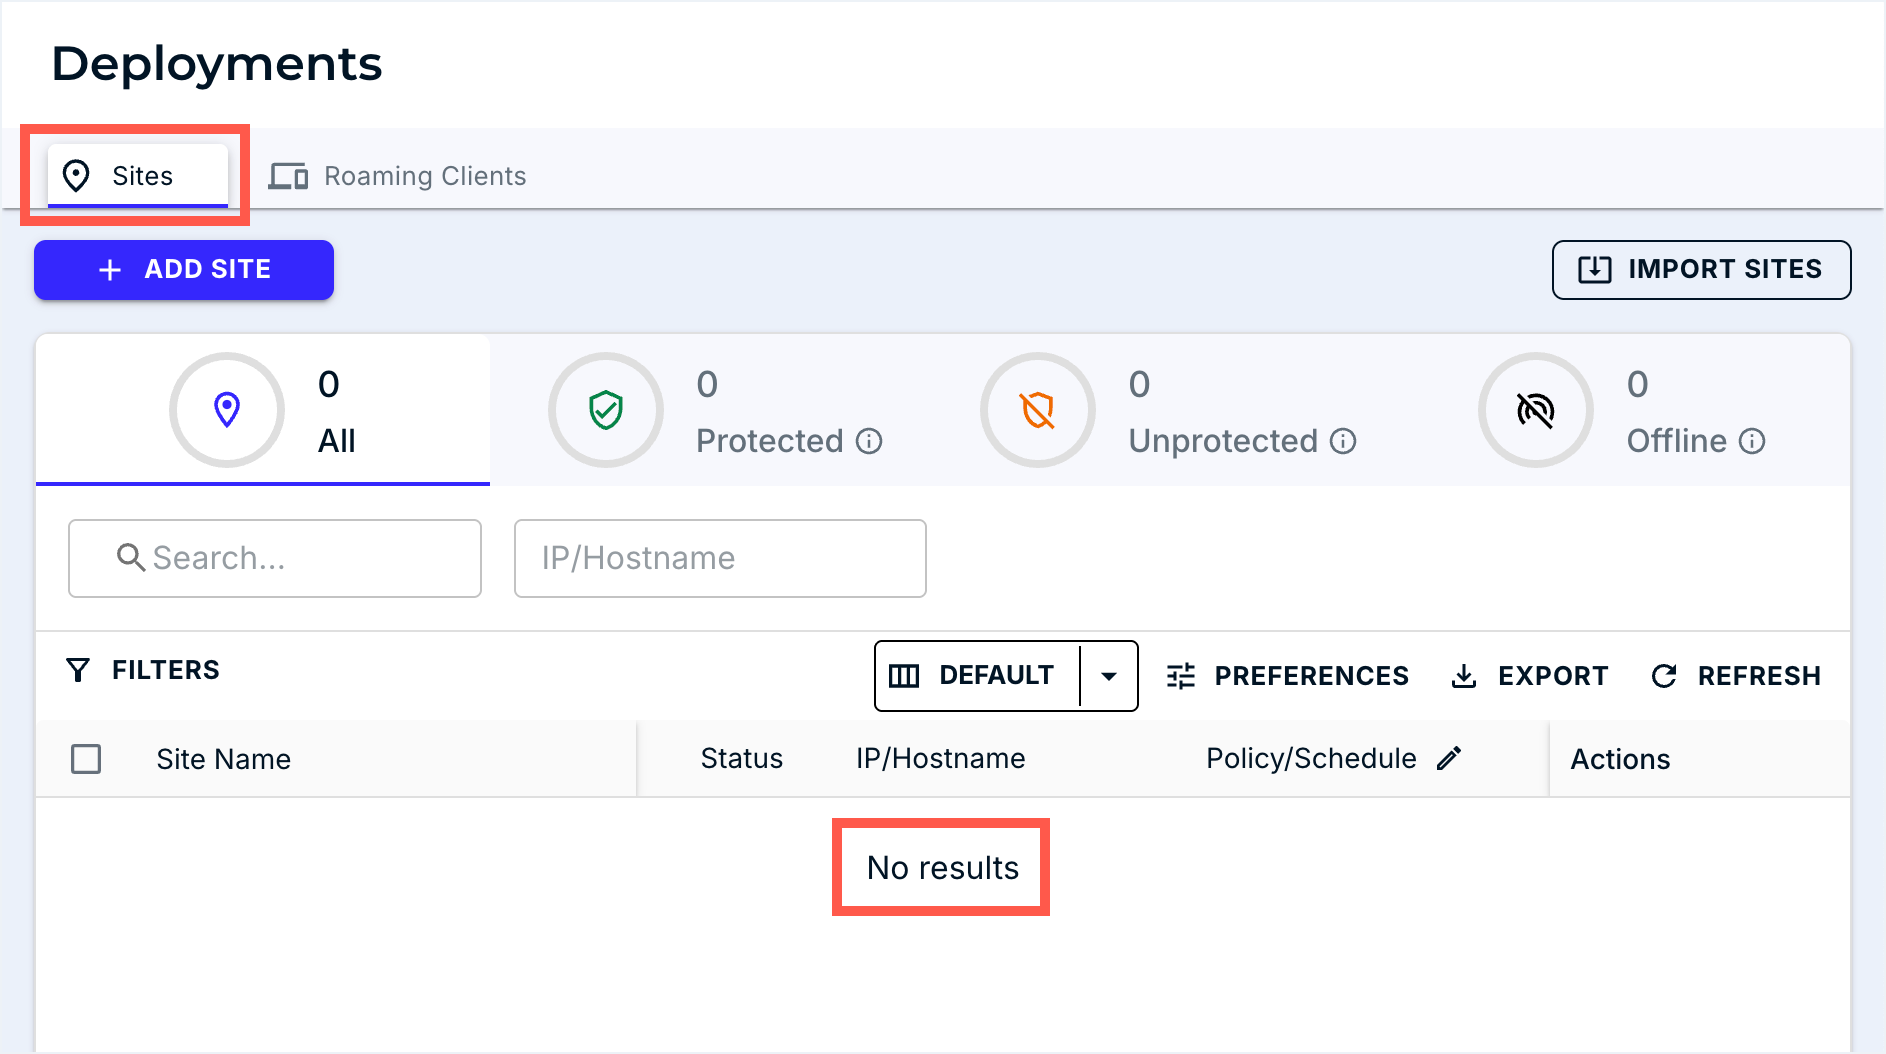The image size is (1886, 1054).
Task: Expand the DEFAULT view dropdown arrow
Action: point(1108,676)
